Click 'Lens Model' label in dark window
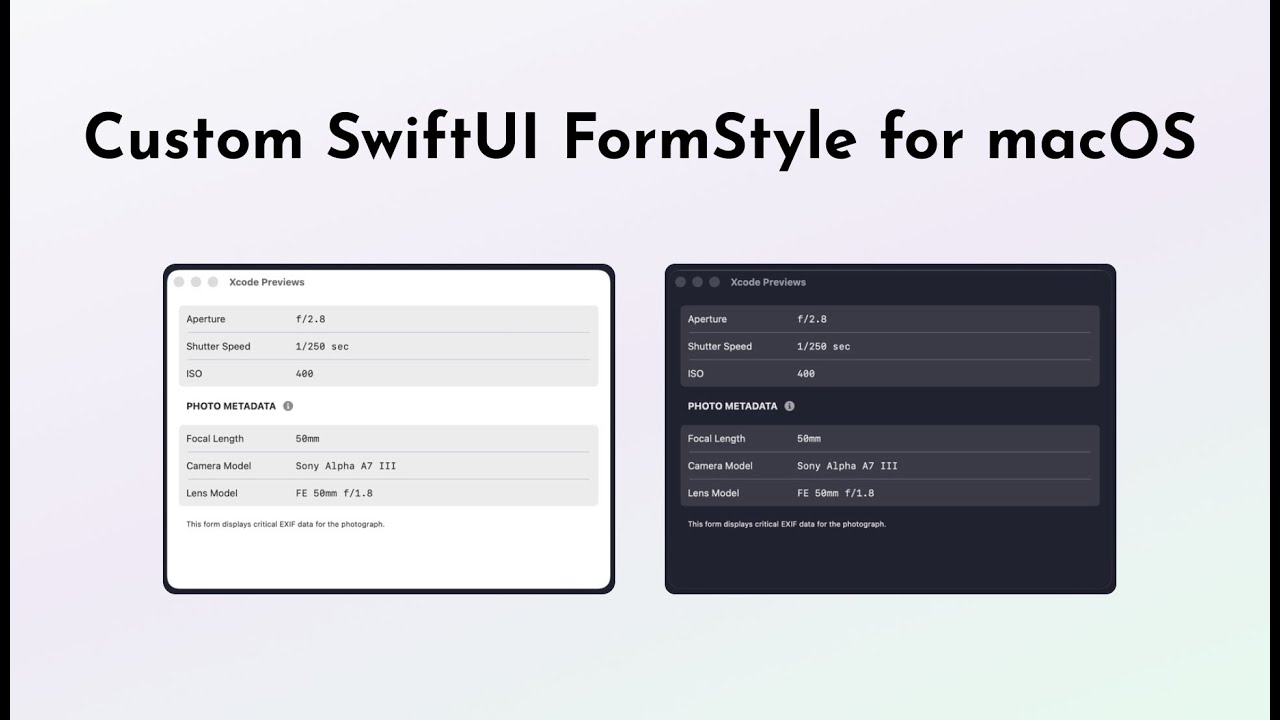1280x720 pixels. [714, 493]
